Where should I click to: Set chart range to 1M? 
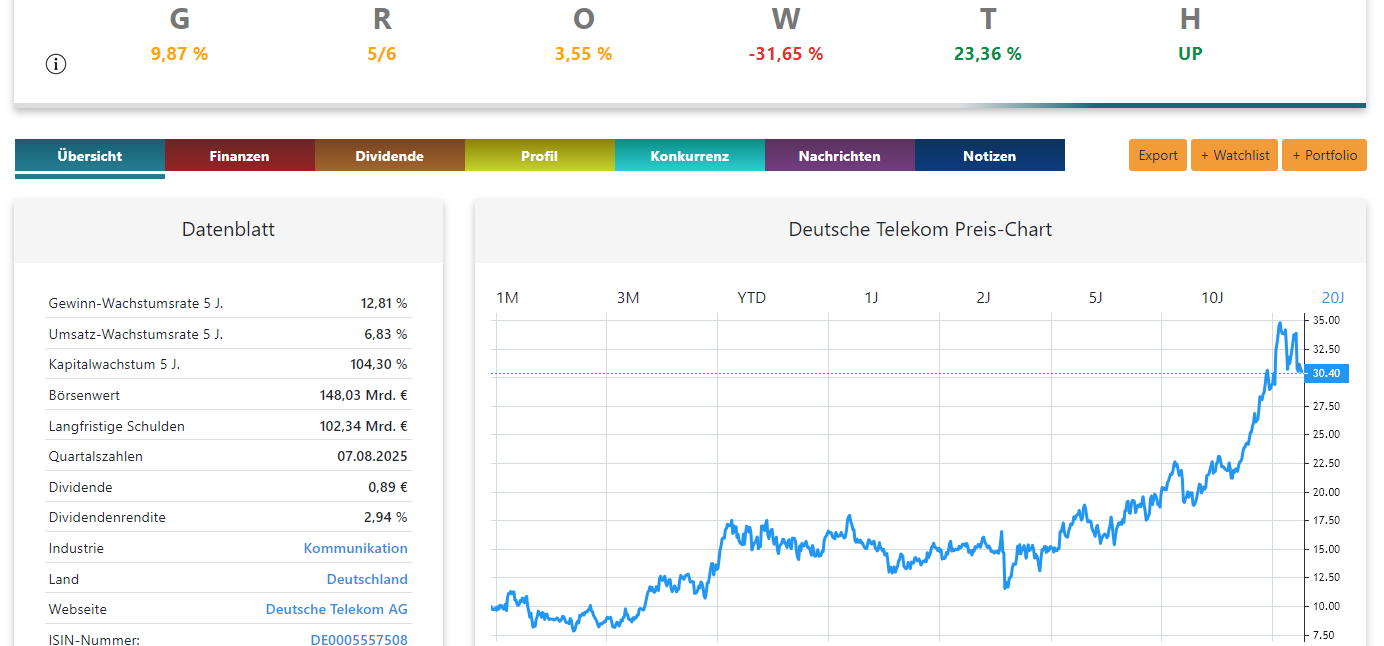point(508,298)
